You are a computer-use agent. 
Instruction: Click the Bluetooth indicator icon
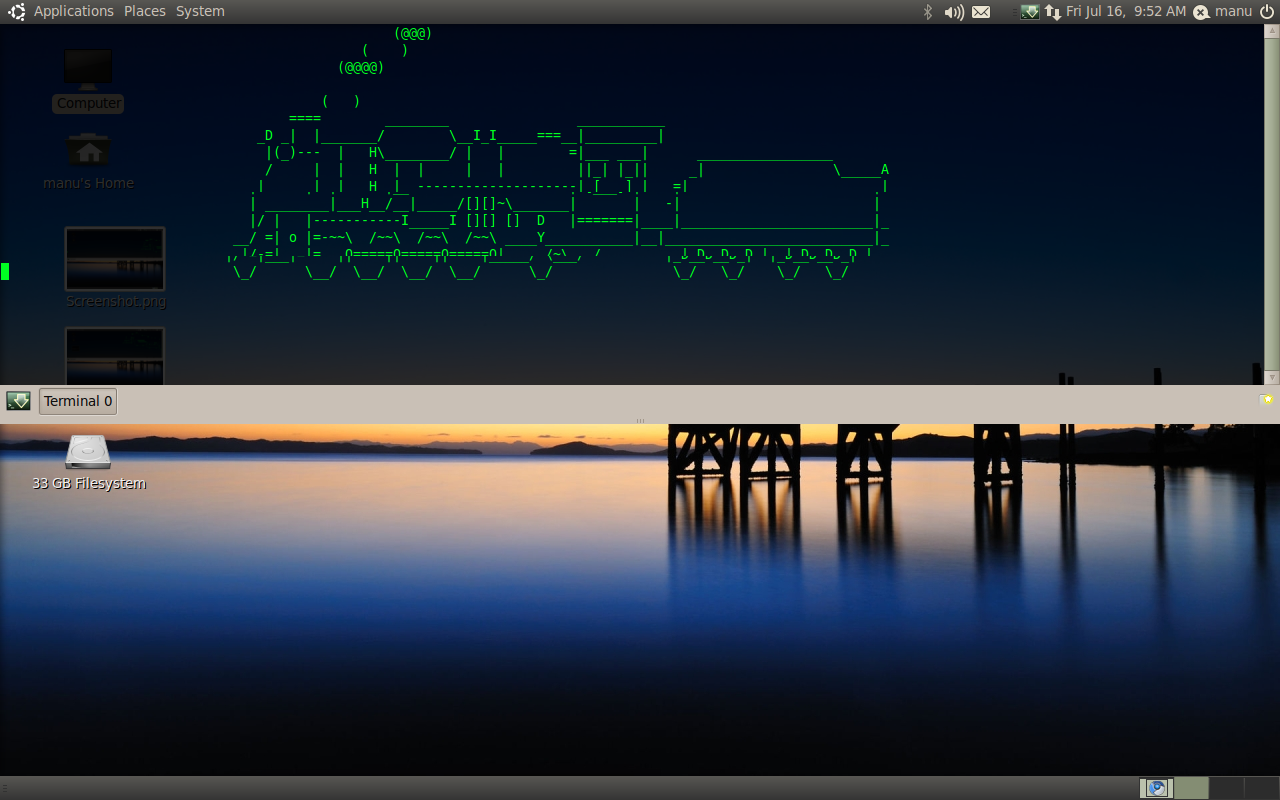[x=927, y=11]
